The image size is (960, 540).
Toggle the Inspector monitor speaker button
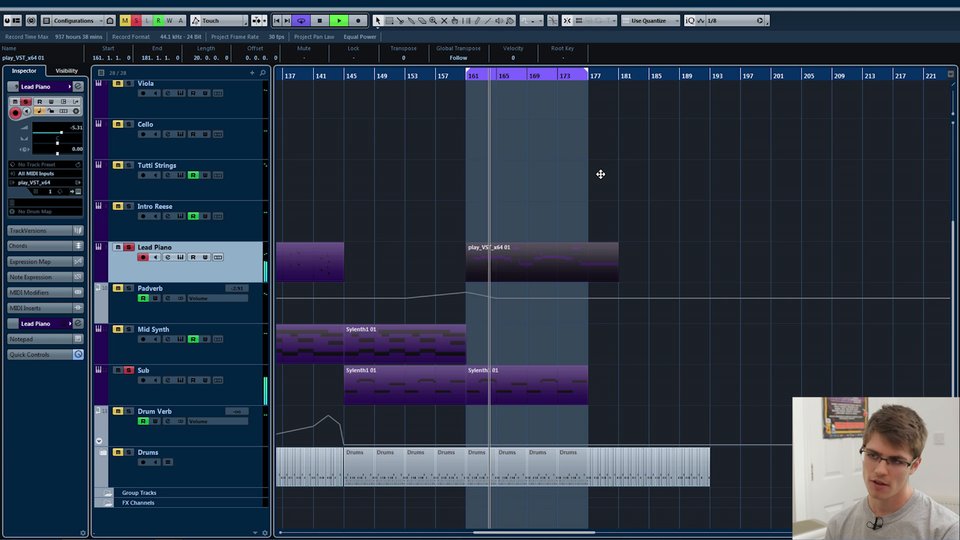click(x=27, y=111)
